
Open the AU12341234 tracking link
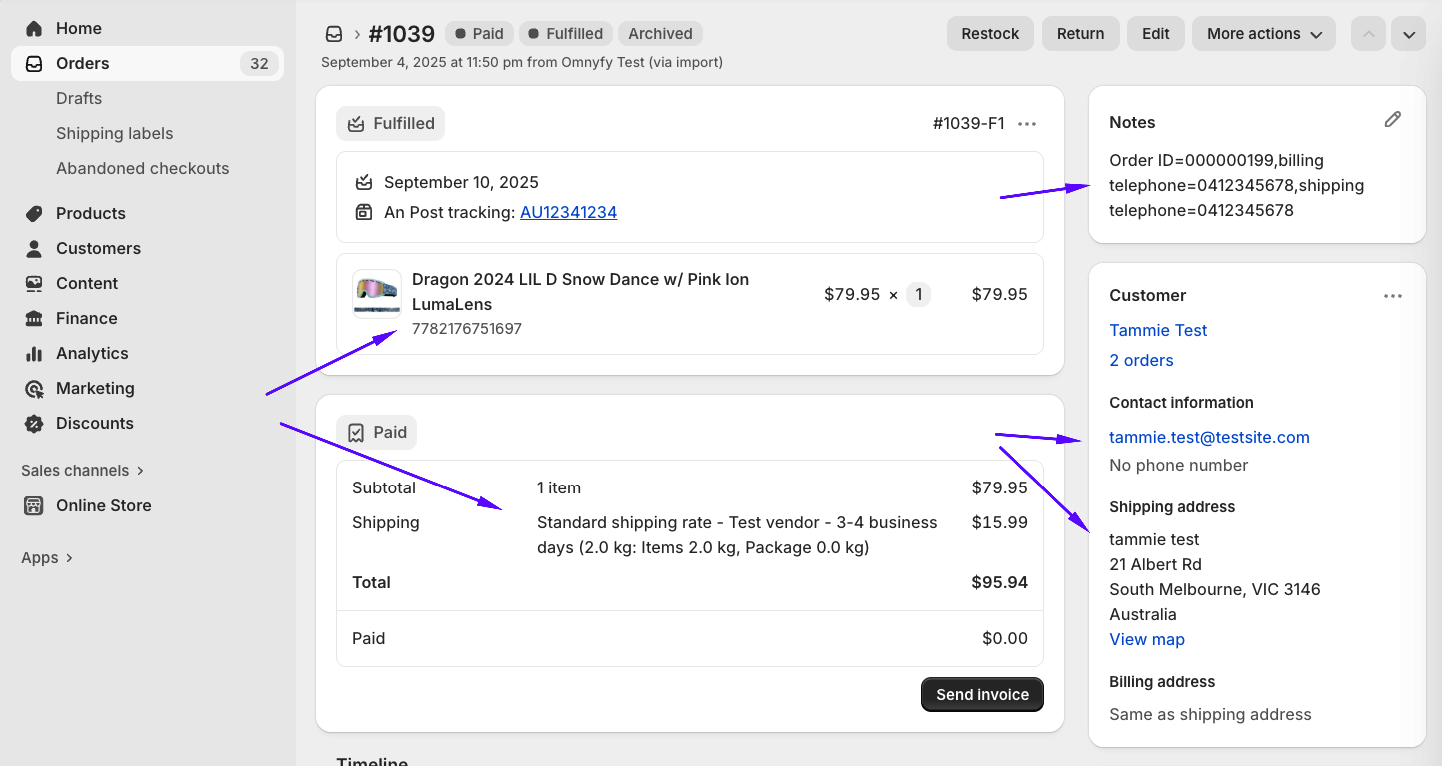point(568,212)
